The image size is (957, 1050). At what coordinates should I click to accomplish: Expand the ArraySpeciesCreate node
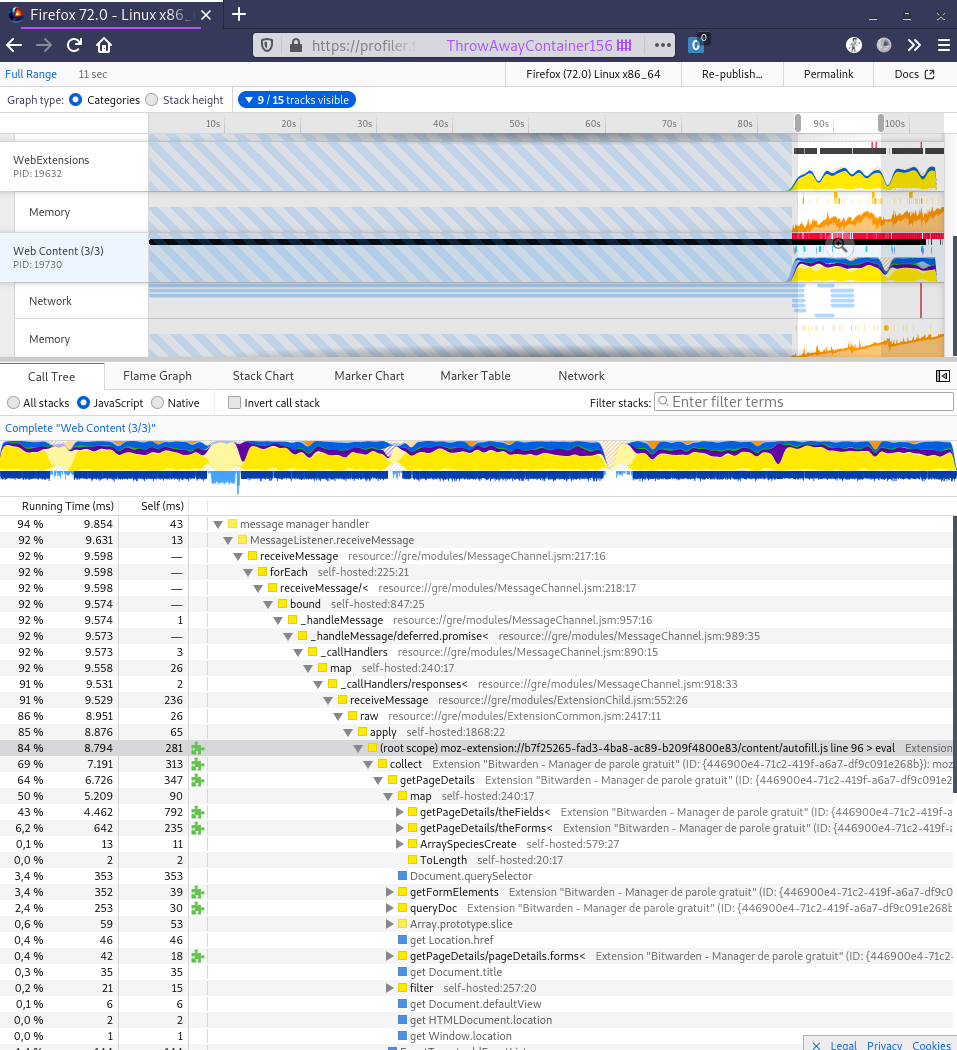point(400,844)
